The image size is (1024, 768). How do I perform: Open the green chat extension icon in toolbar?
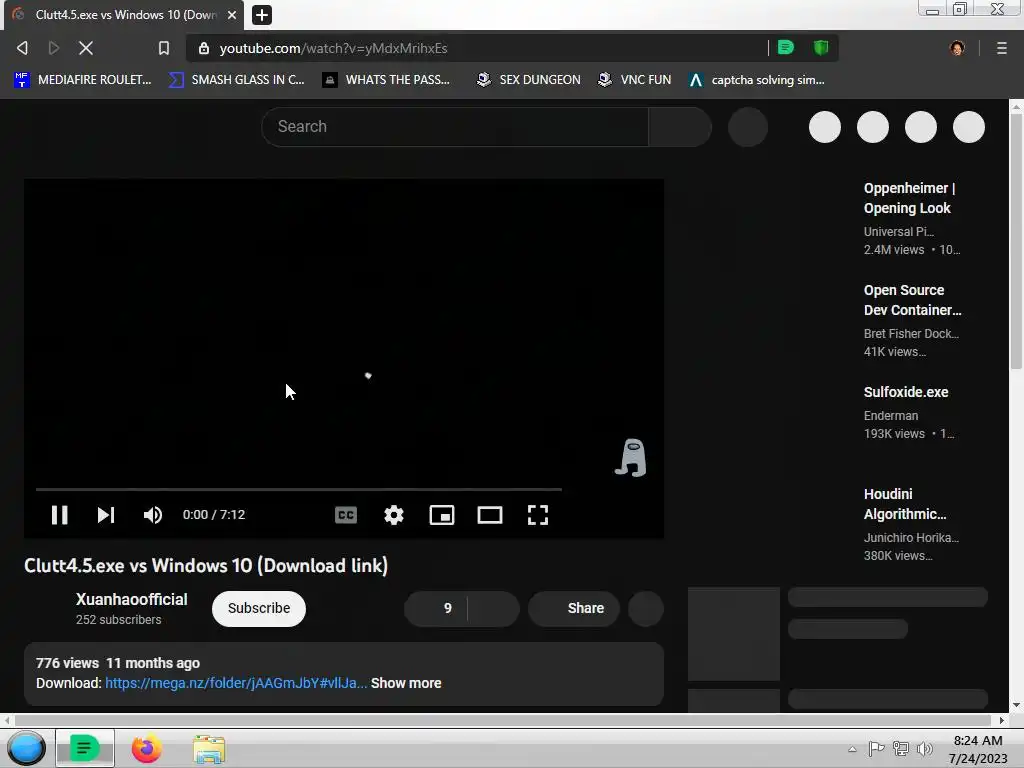coord(786,47)
